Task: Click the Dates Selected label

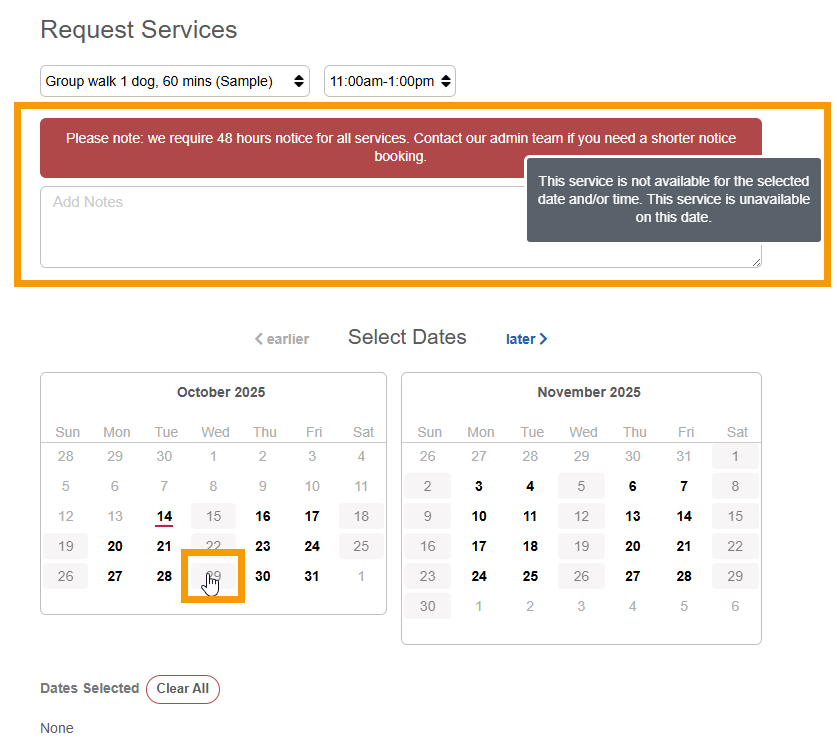Action: pos(88,689)
